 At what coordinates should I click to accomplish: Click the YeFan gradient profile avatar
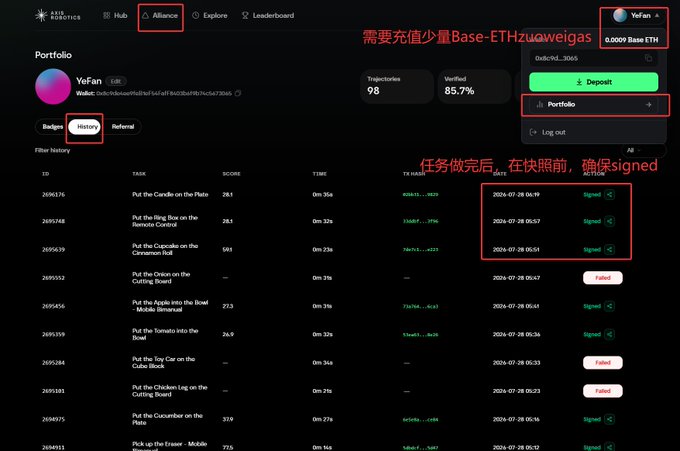pos(53,86)
